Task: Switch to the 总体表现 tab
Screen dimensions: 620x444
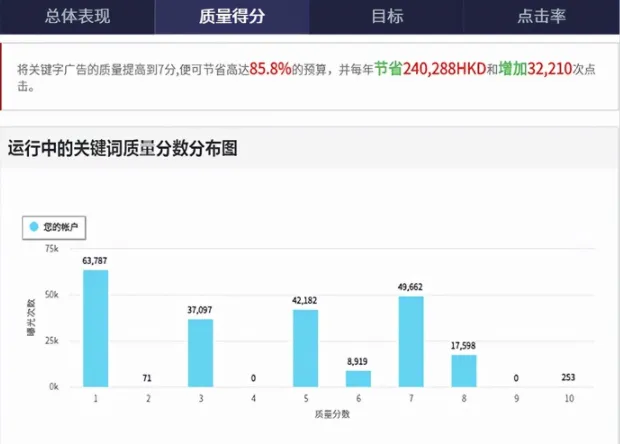Action: (x=77, y=17)
